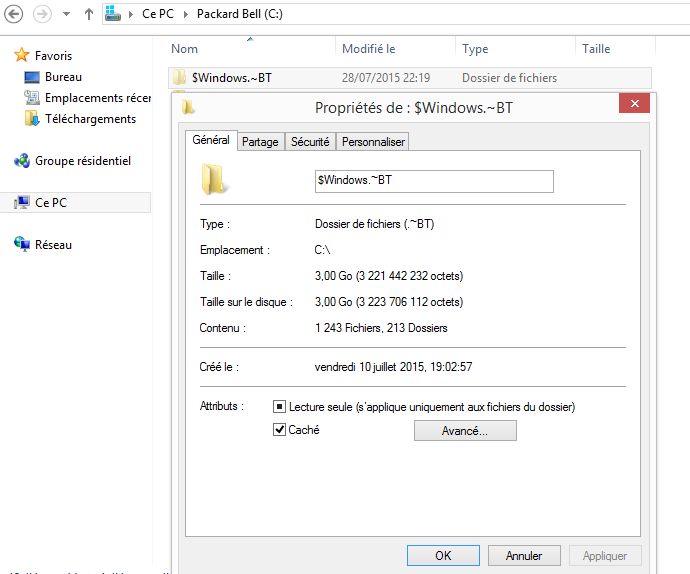This screenshot has width=690, height=574.
Task: Switch to the Partage tab
Action: tap(260, 142)
